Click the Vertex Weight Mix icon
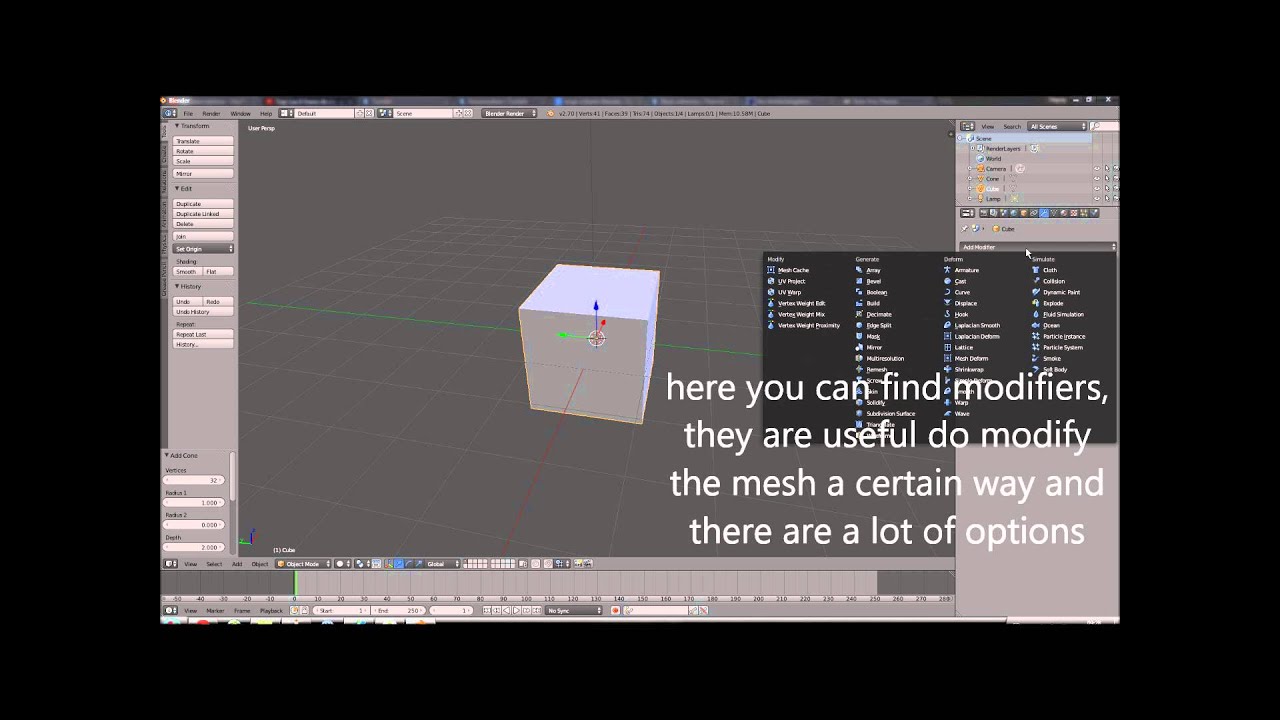The image size is (1280, 720). click(x=771, y=314)
